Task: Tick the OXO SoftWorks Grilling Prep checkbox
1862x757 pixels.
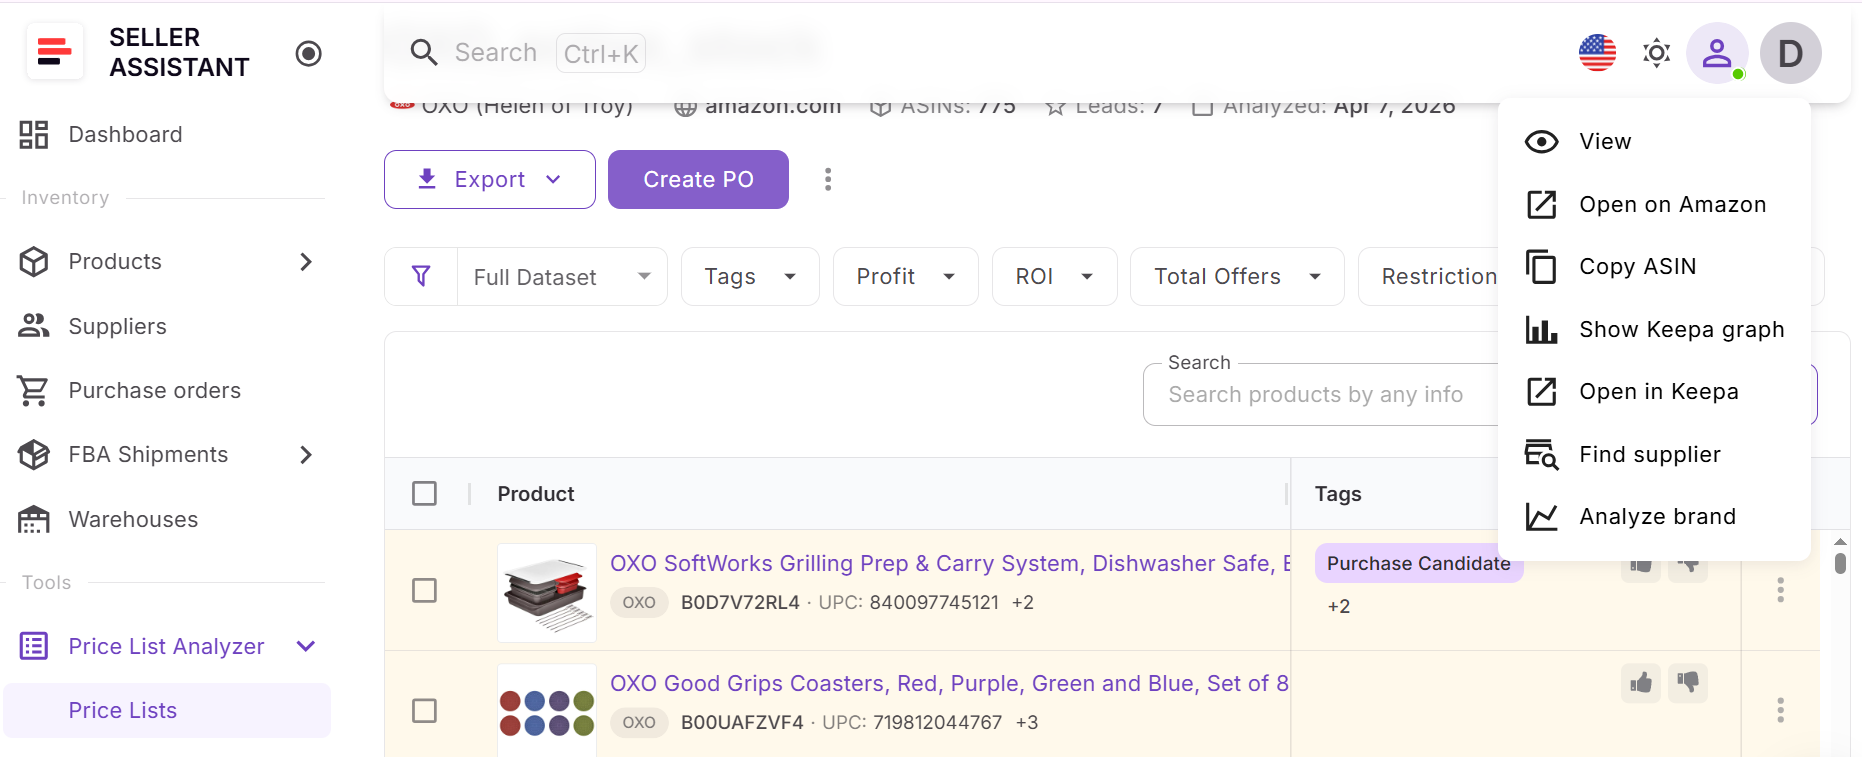Action: (x=425, y=591)
